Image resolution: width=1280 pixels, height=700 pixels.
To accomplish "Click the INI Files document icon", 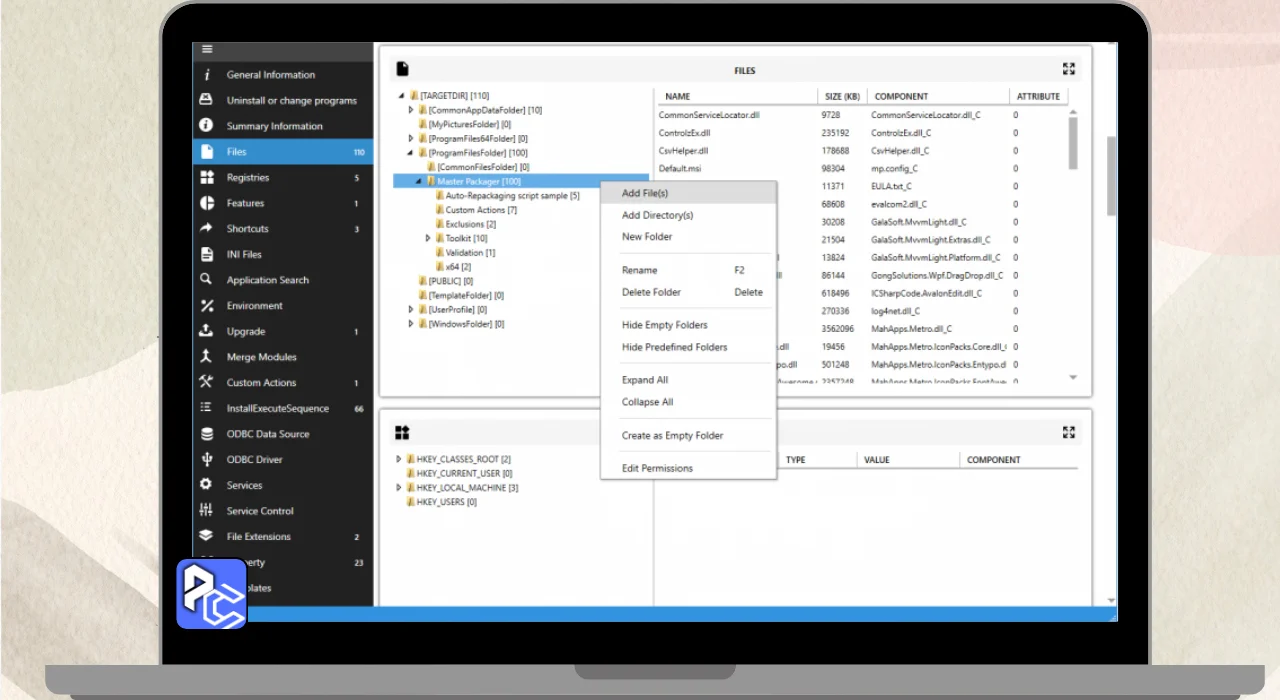I will point(207,254).
